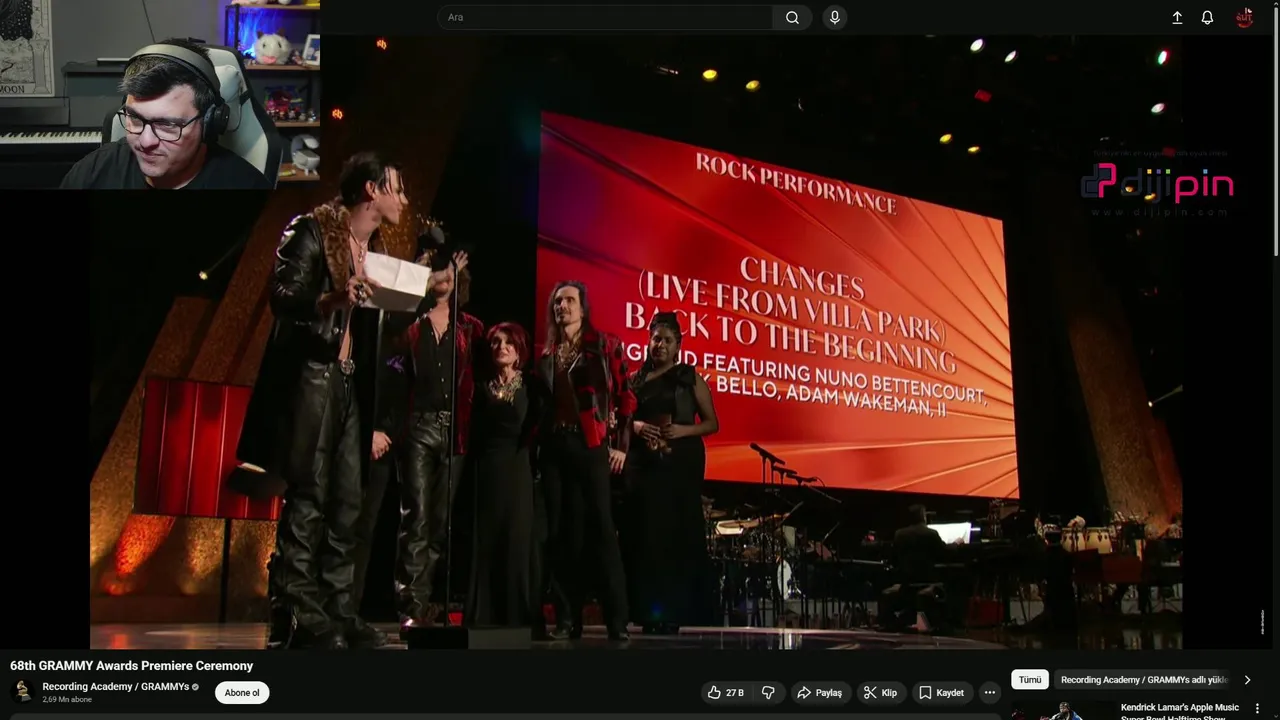Open Kendrick Lamar's Apple Music video title

[1180, 712]
